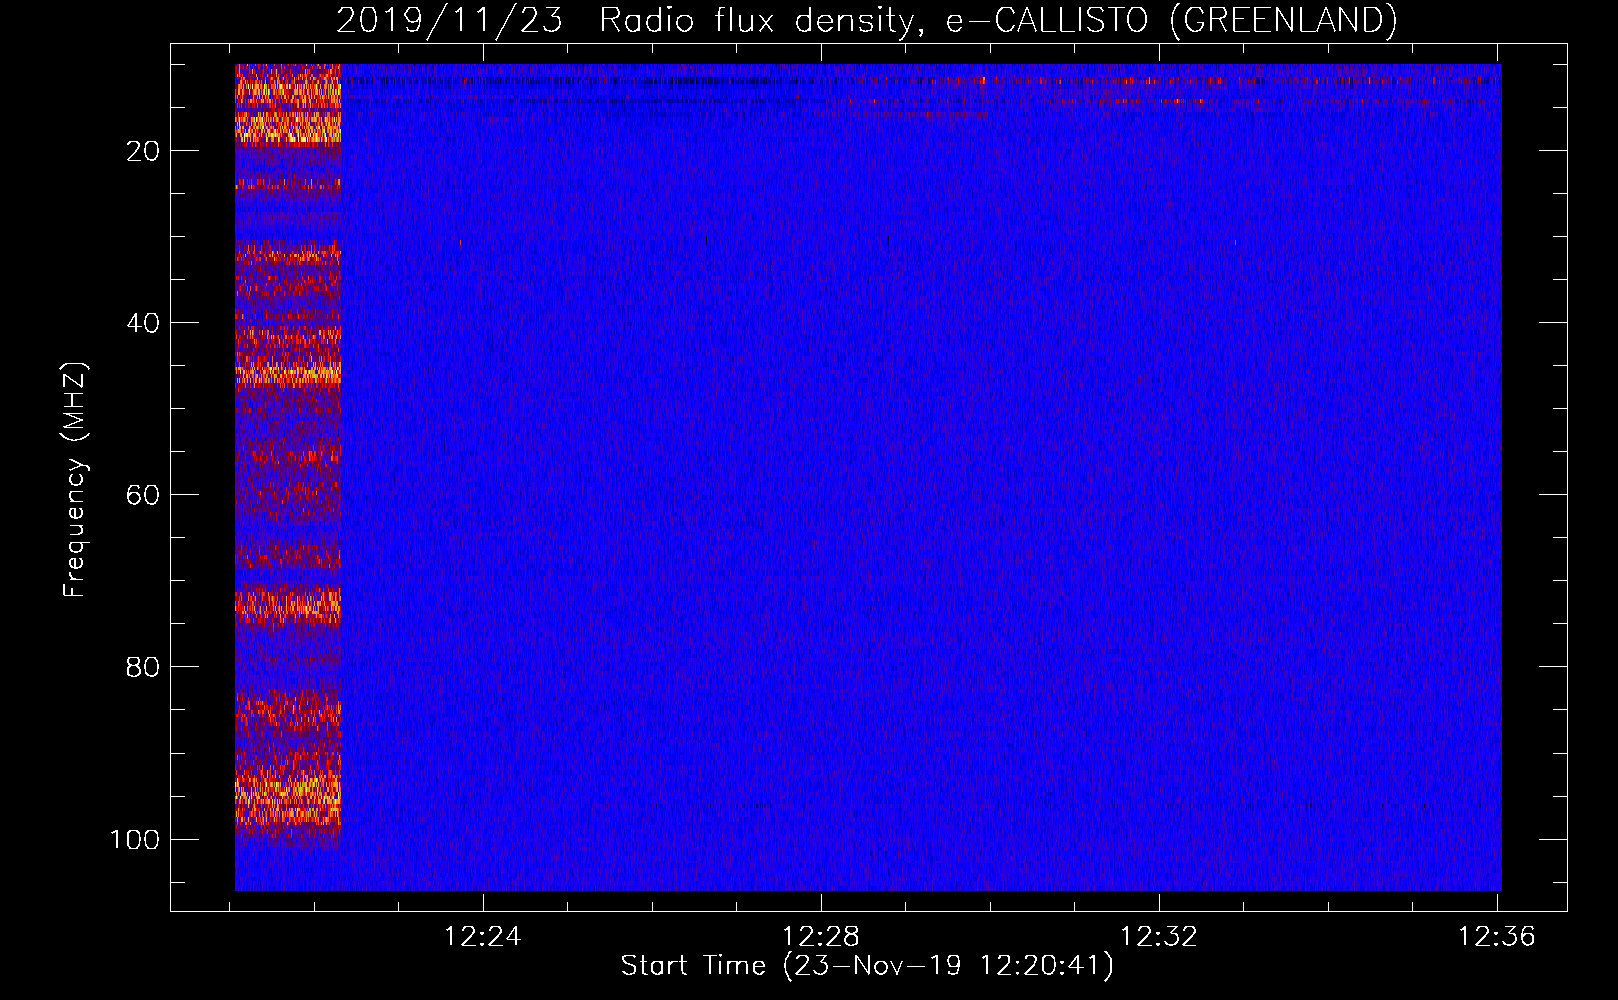Click the 12:28 time tick label

point(821,937)
